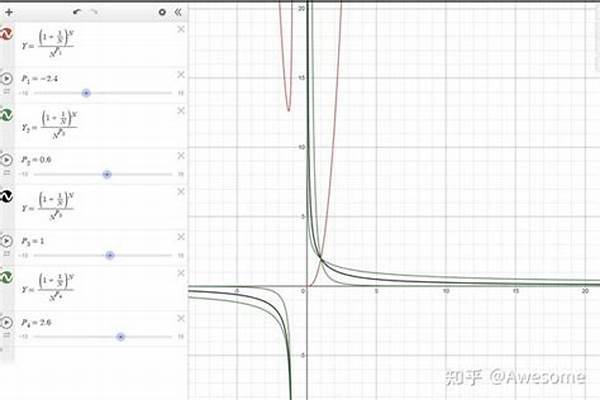Screen dimensions: 600x400
Task: Undo the last edit
Action: click(x=77, y=12)
